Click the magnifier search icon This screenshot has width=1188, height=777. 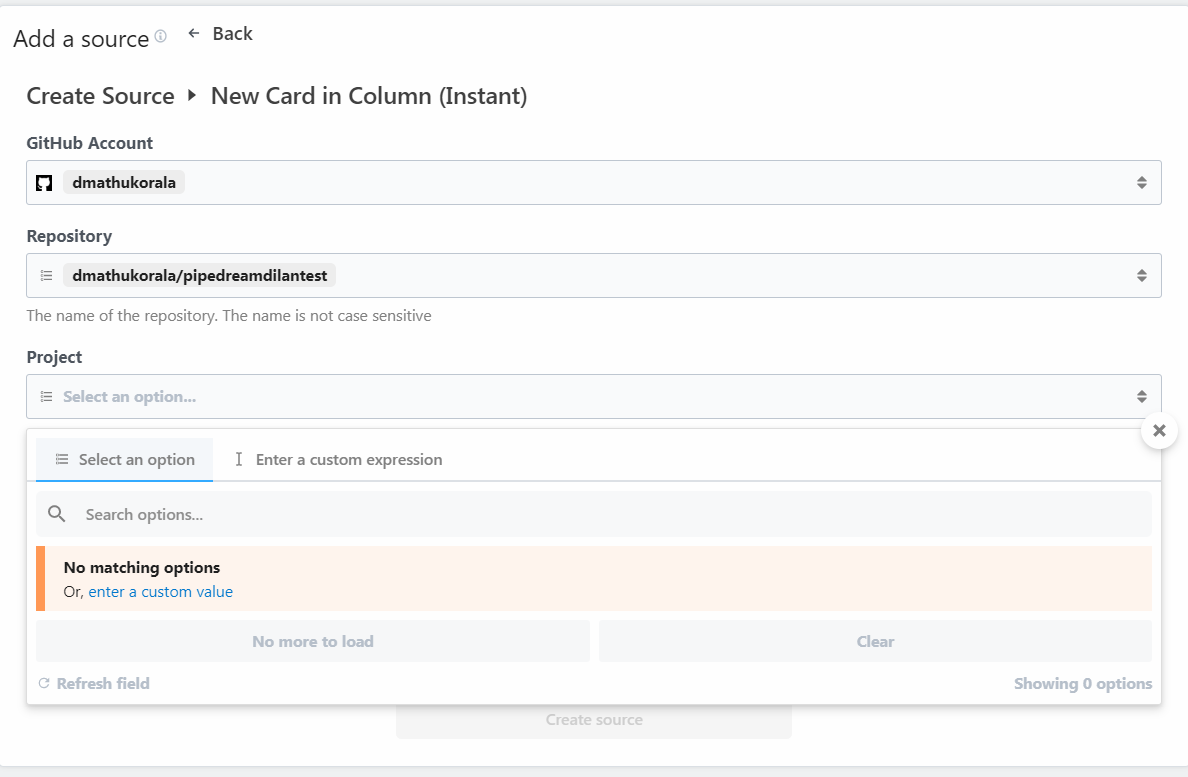pos(57,514)
